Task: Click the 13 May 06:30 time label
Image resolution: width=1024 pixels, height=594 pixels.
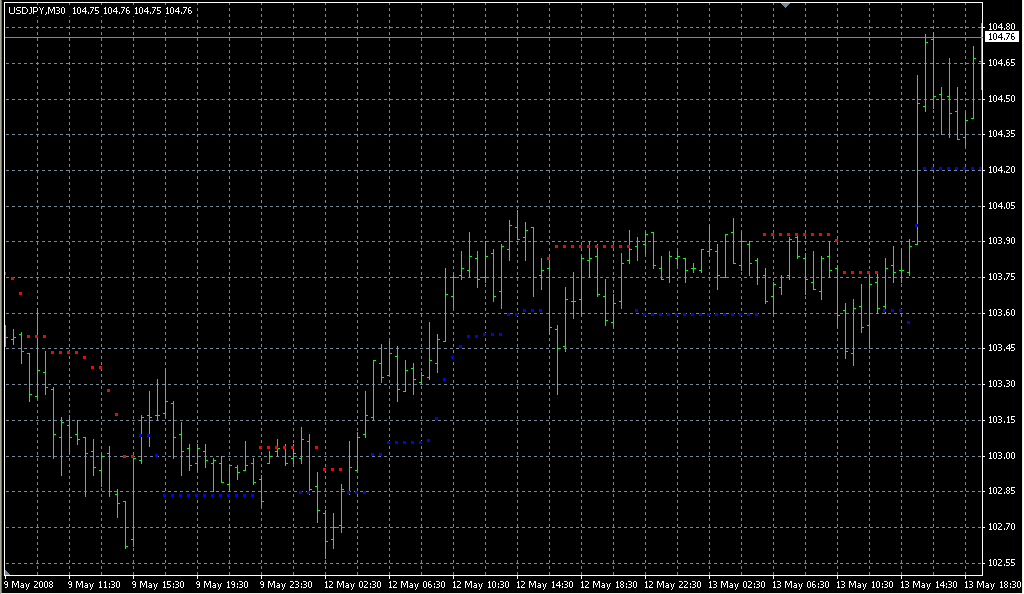Action: [799, 584]
